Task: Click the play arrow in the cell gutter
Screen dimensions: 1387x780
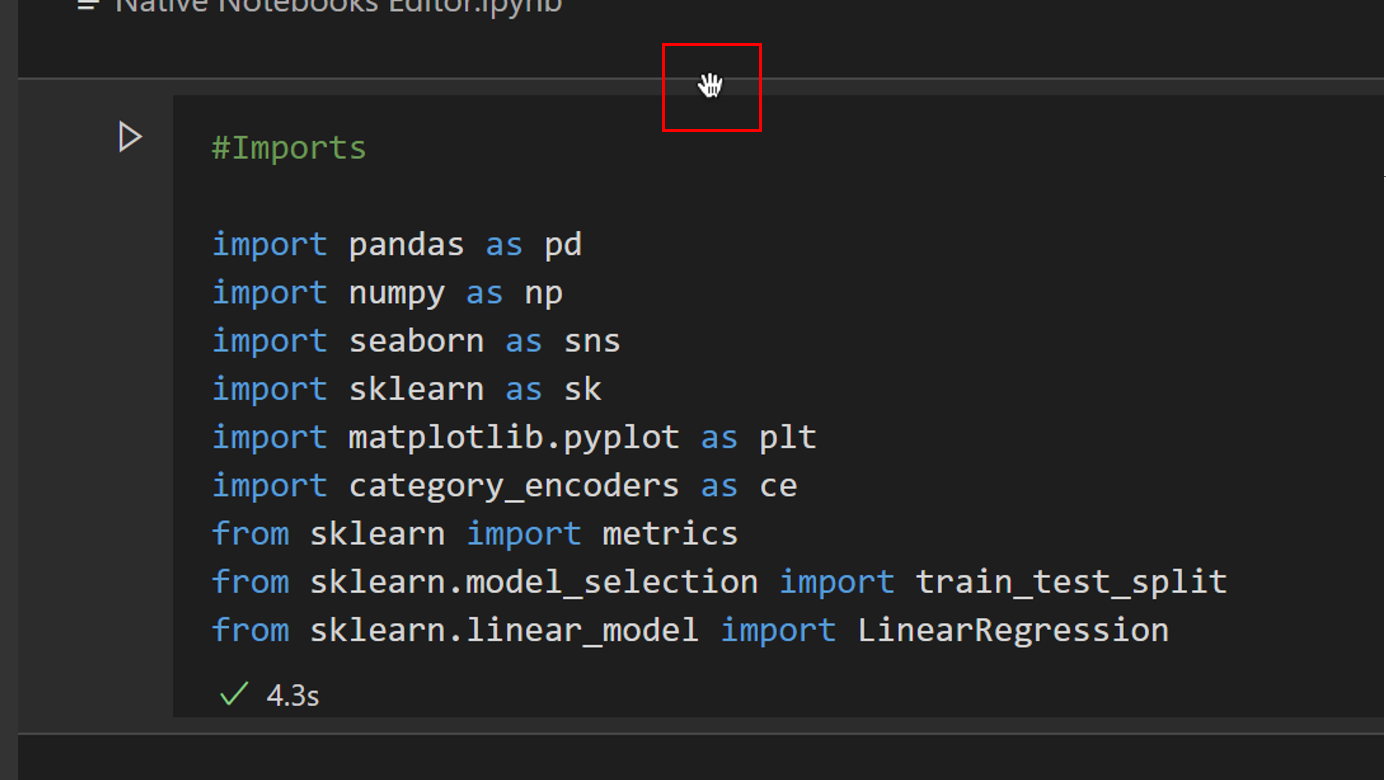Action: pyautogui.click(x=130, y=137)
